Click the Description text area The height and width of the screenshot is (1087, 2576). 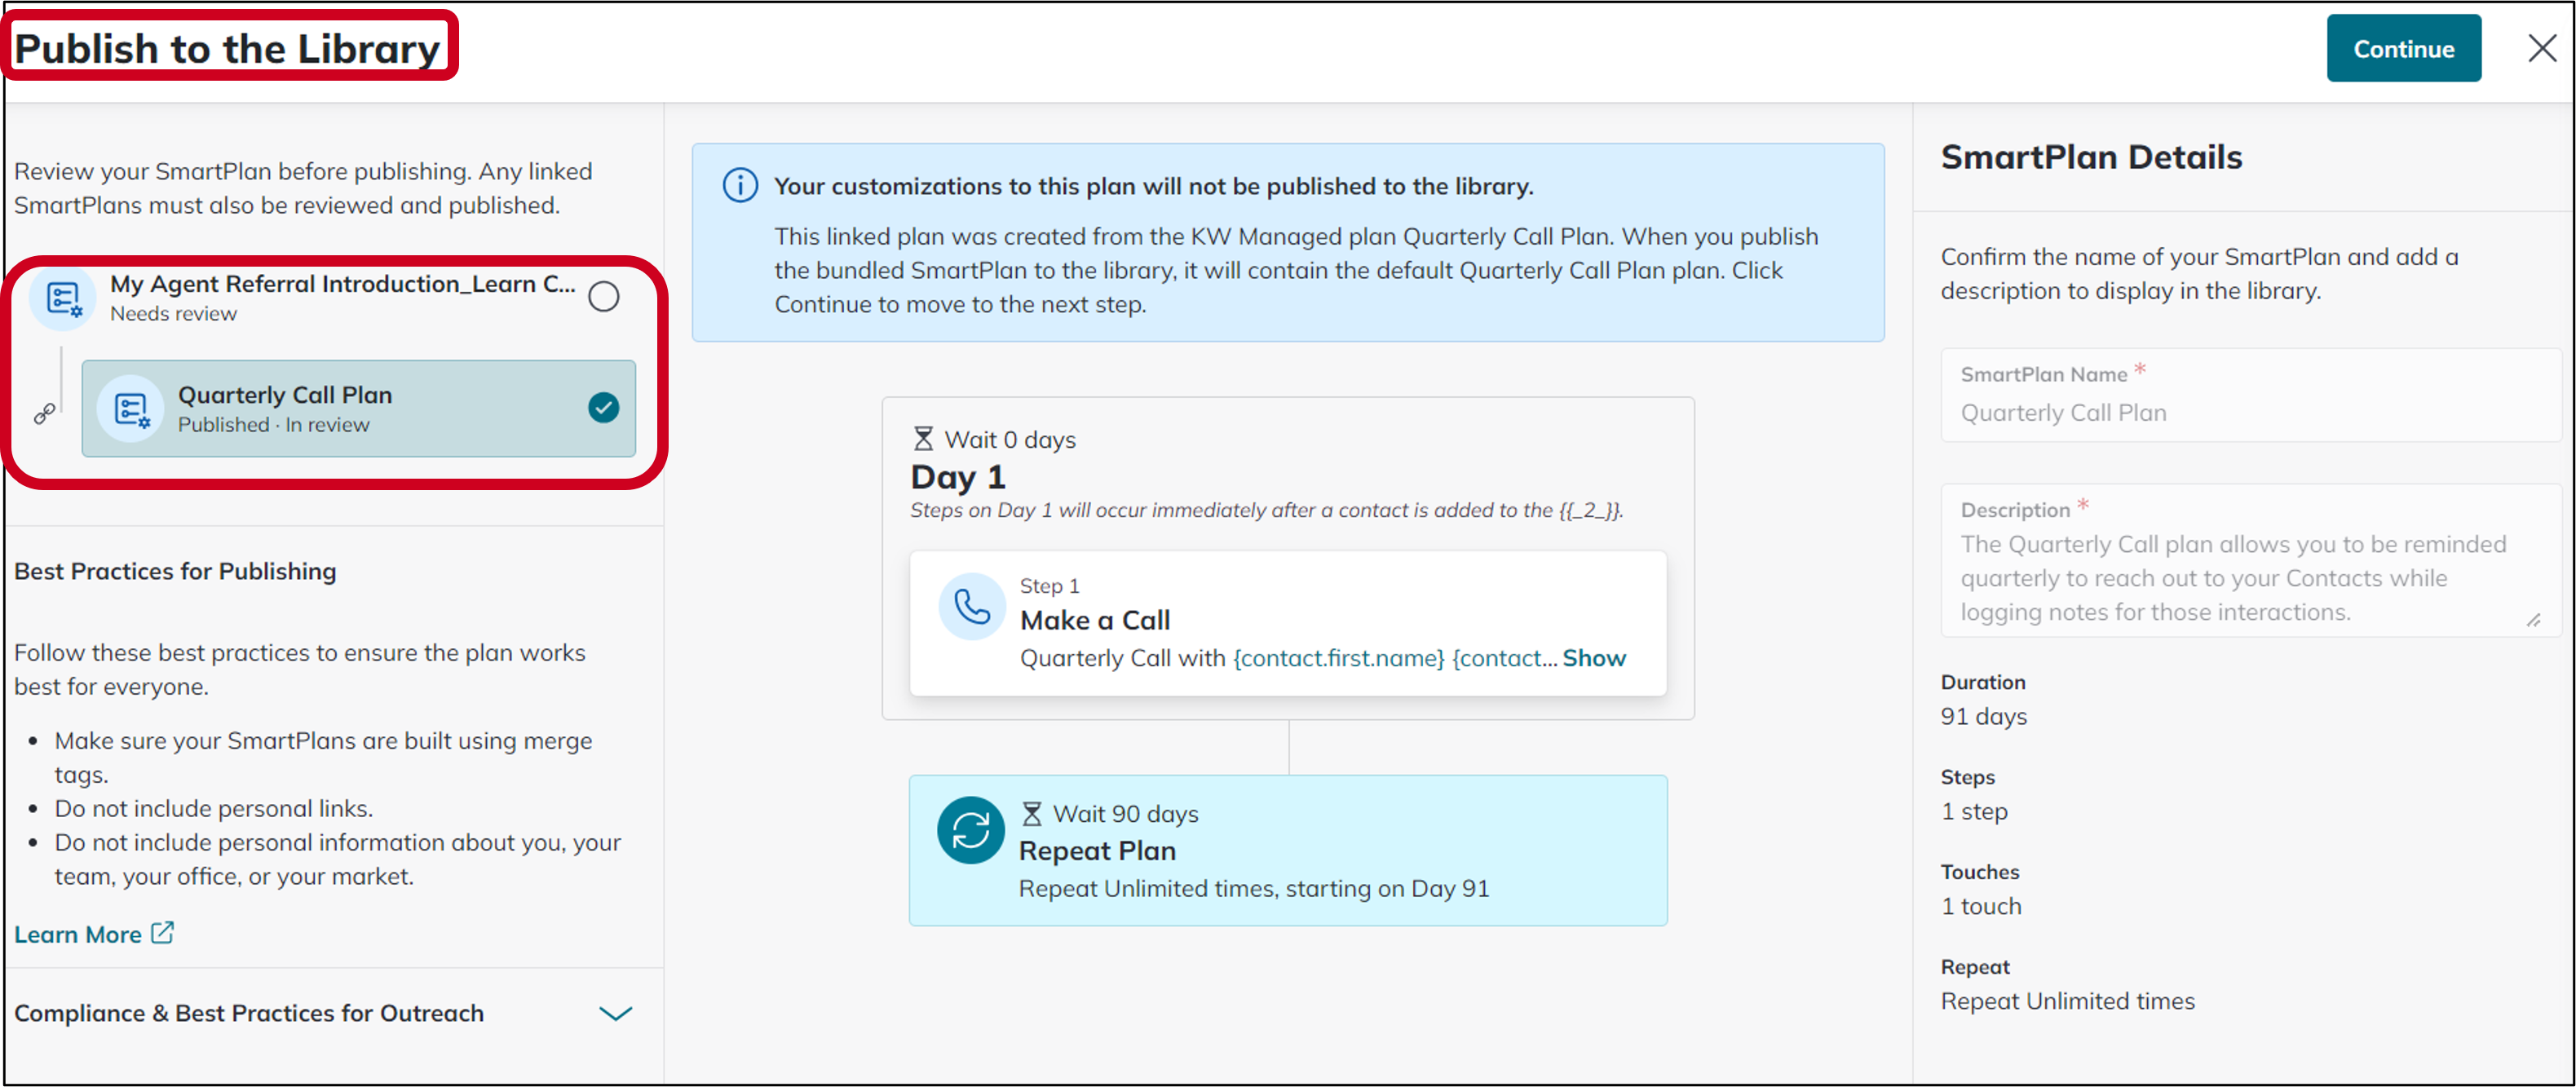(x=2250, y=561)
